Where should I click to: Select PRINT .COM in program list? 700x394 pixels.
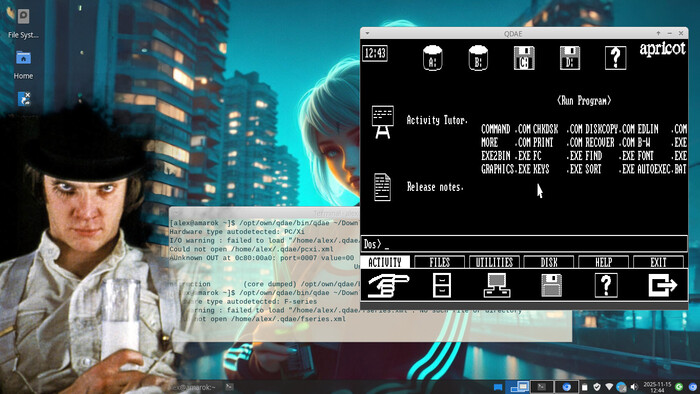(x=557, y=143)
